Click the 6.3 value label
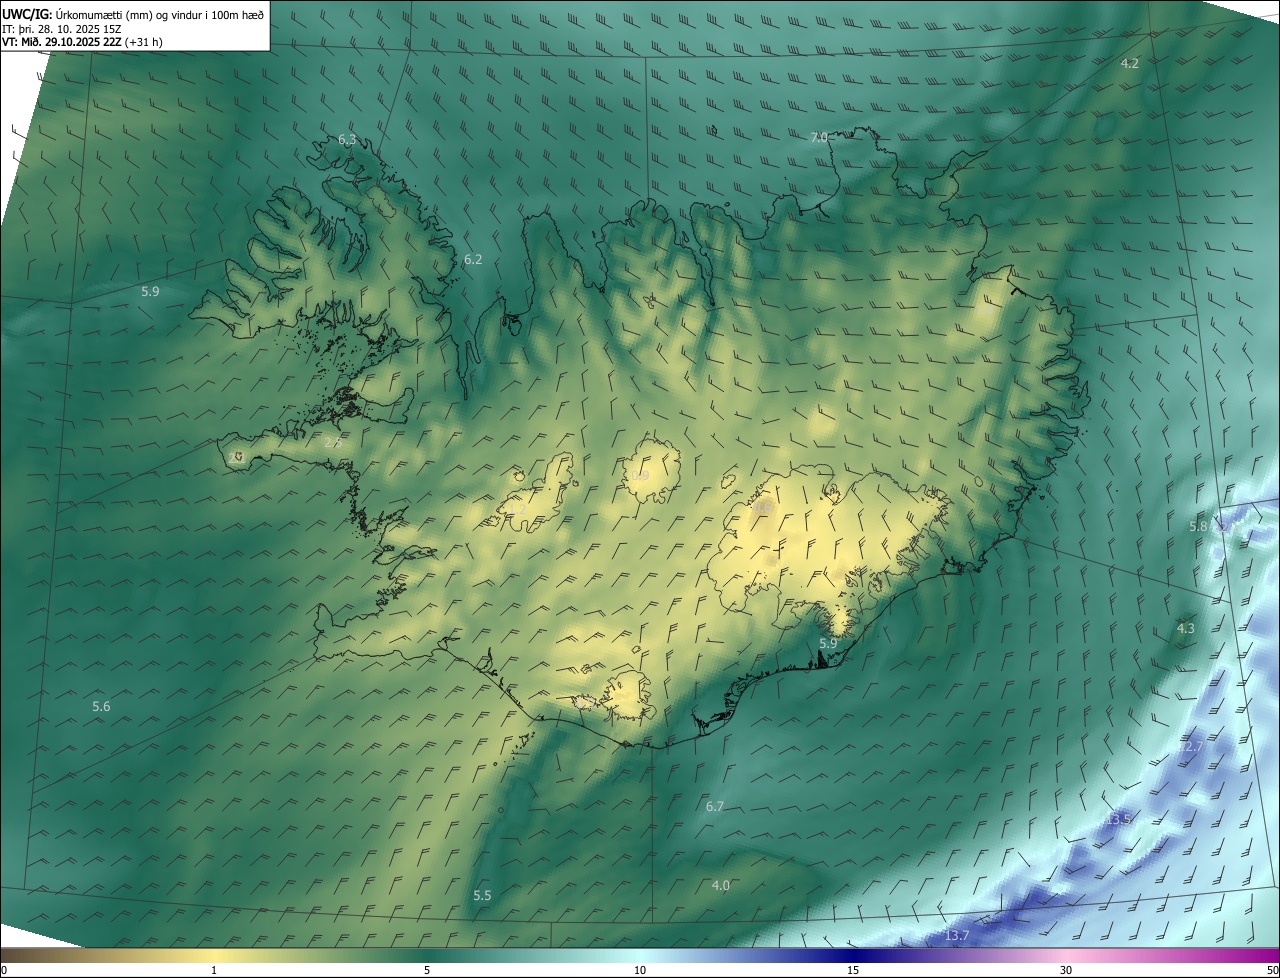 coord(347,140)
